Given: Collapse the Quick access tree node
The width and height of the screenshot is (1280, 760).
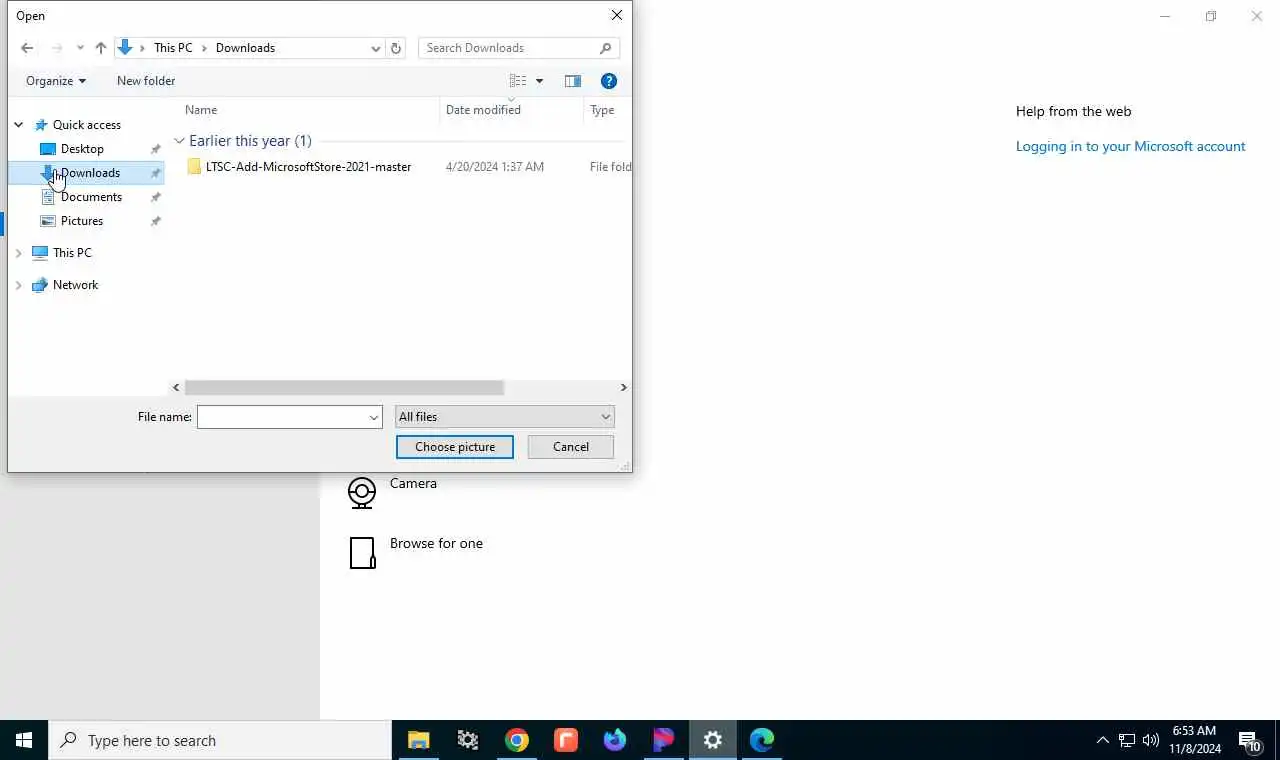Looking at the screenshot, I should [18, 125].
